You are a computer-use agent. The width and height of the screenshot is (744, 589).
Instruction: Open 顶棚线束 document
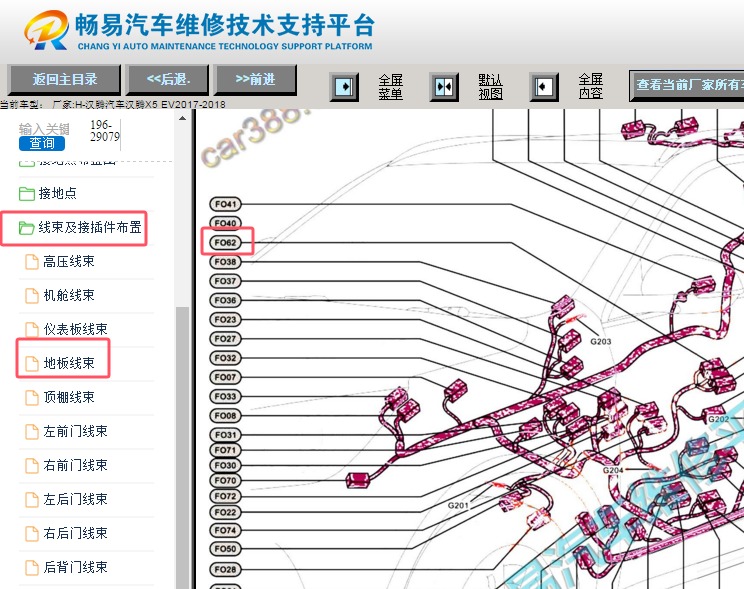coord(69,397)
